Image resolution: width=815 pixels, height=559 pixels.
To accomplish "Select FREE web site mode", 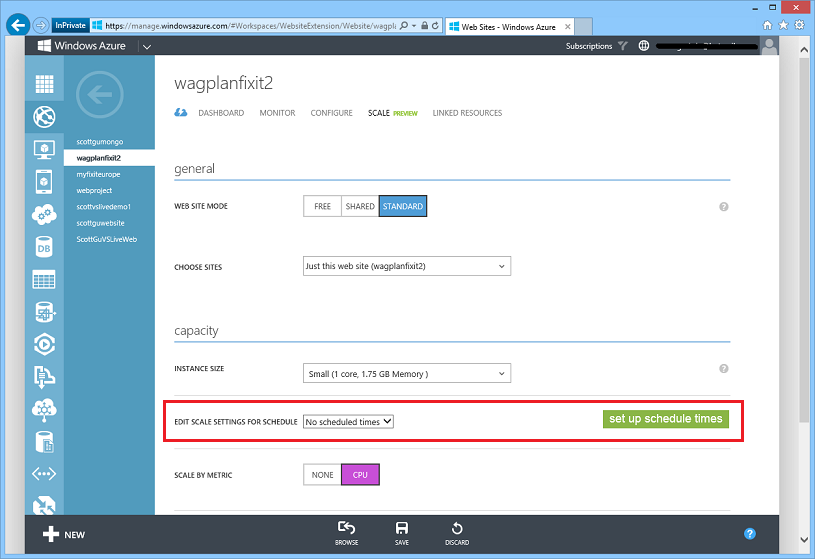I will tap(322, 206).
